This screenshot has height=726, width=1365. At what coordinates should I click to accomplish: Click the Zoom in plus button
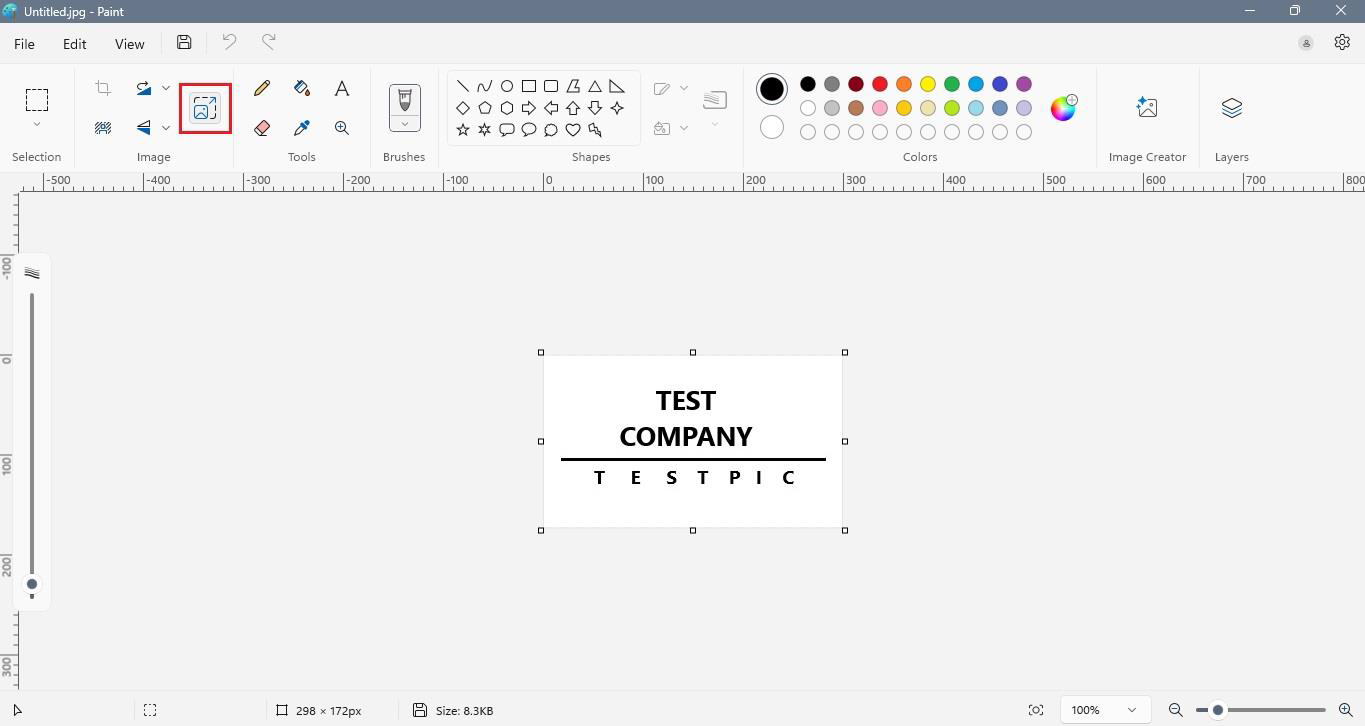(1345, 710)
